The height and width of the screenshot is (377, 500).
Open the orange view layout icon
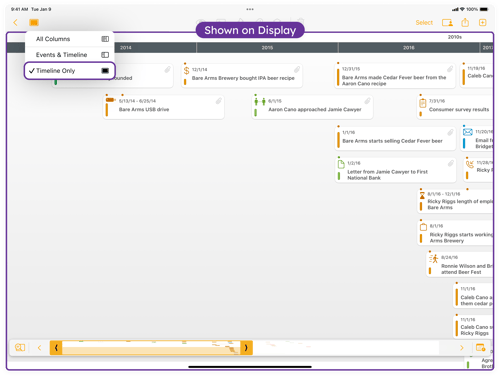click(34, 22)
